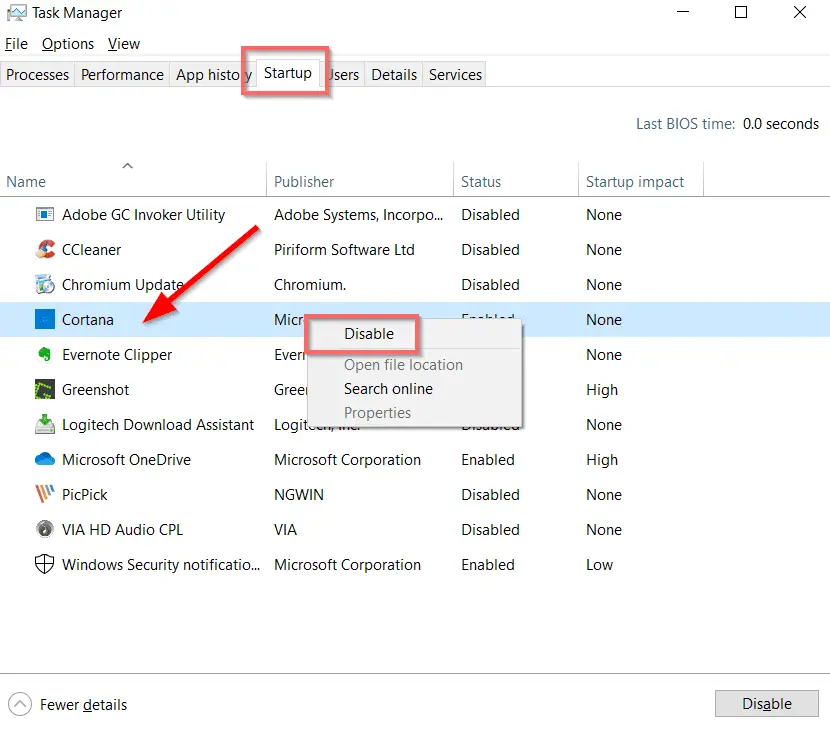Select the Evernote Clipper row name
The image size is (830, 734).
click(117, 354)
